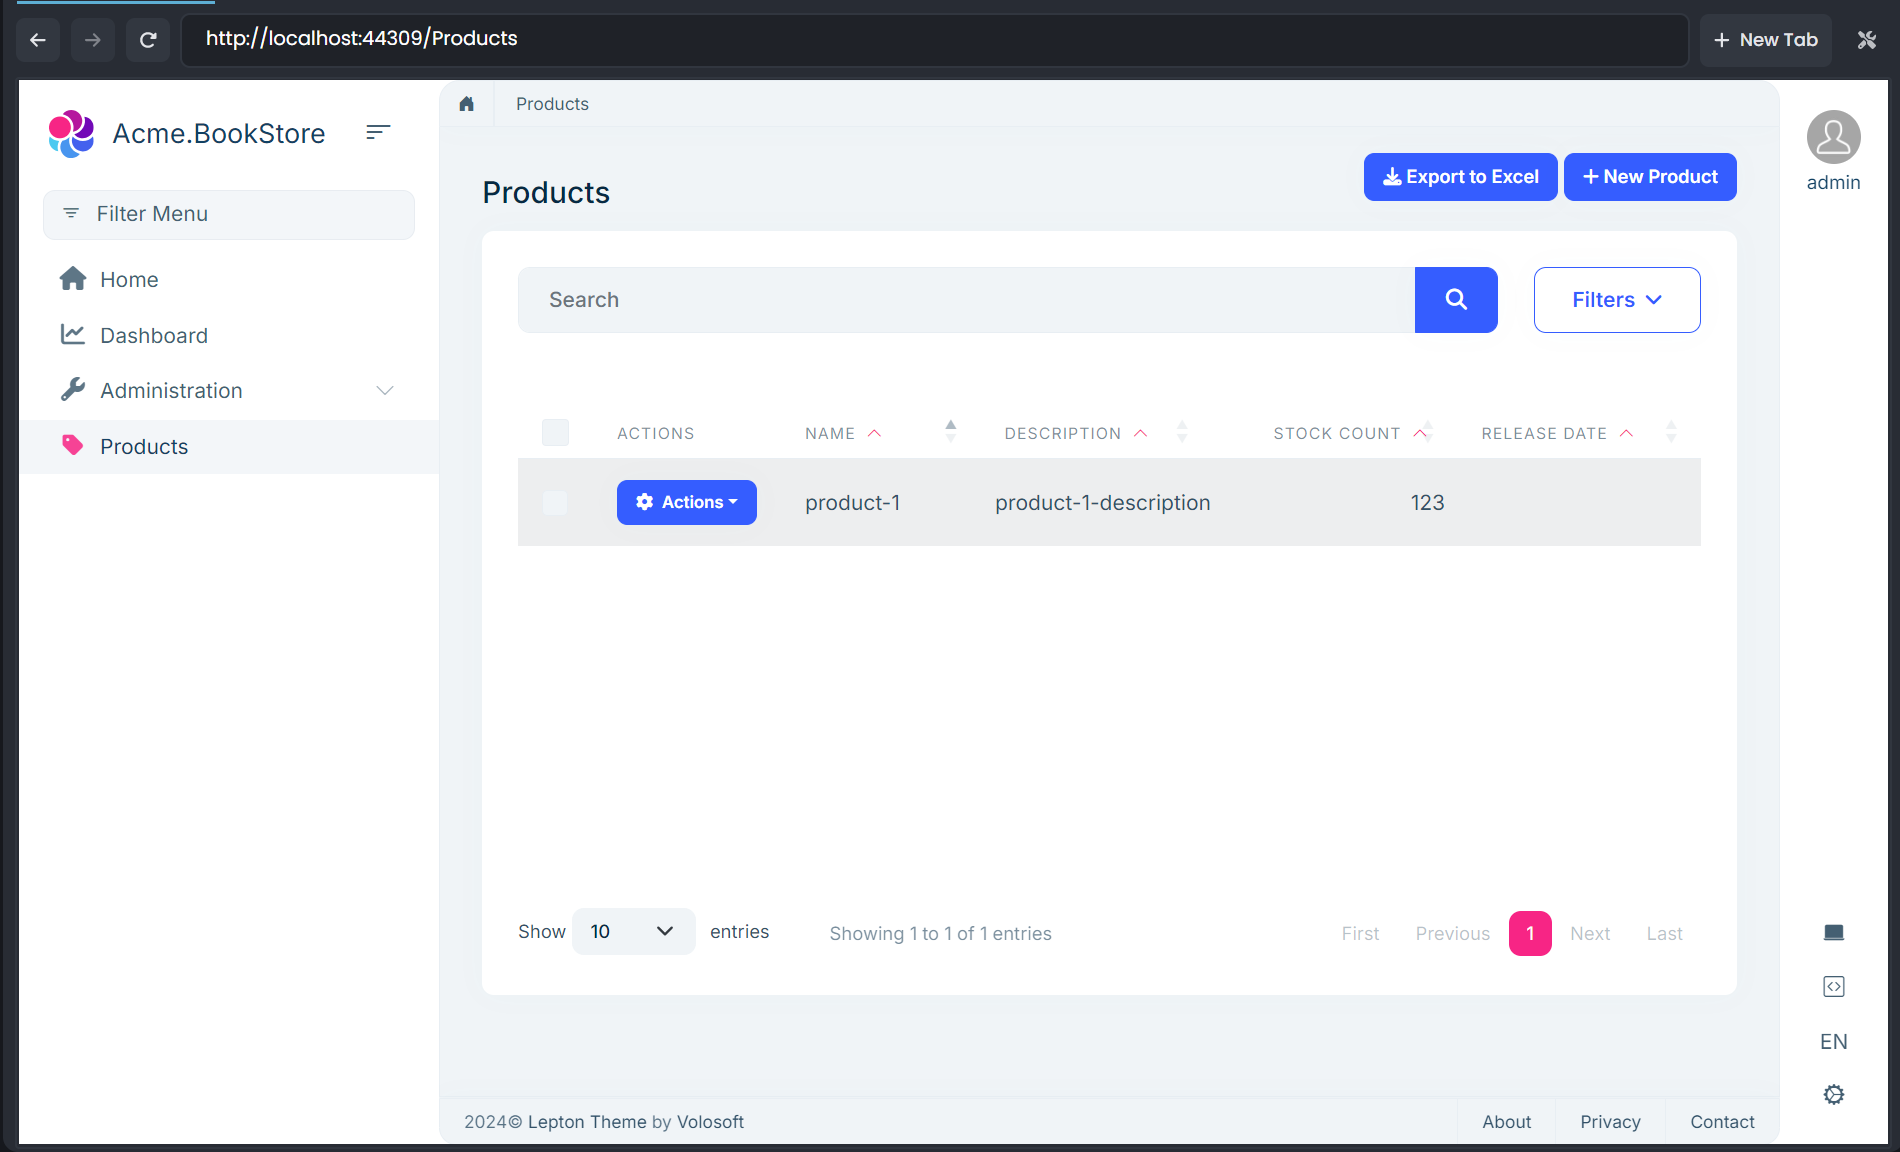1900x1152 pixels.
Task: Check the product-1 row checkbox
Action: pyautogui.click(x=555, y=503)
